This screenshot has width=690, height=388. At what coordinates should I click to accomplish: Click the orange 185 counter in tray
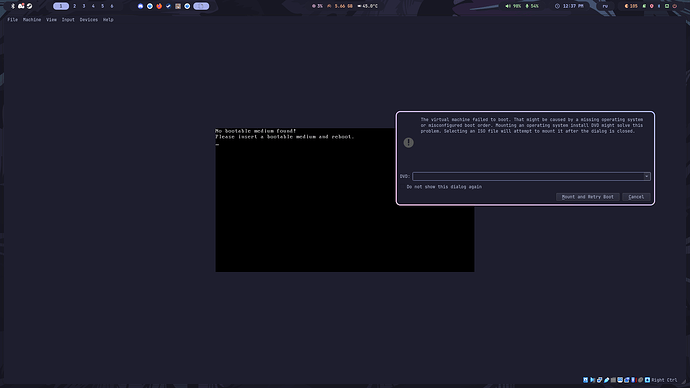tap(631, 6)
